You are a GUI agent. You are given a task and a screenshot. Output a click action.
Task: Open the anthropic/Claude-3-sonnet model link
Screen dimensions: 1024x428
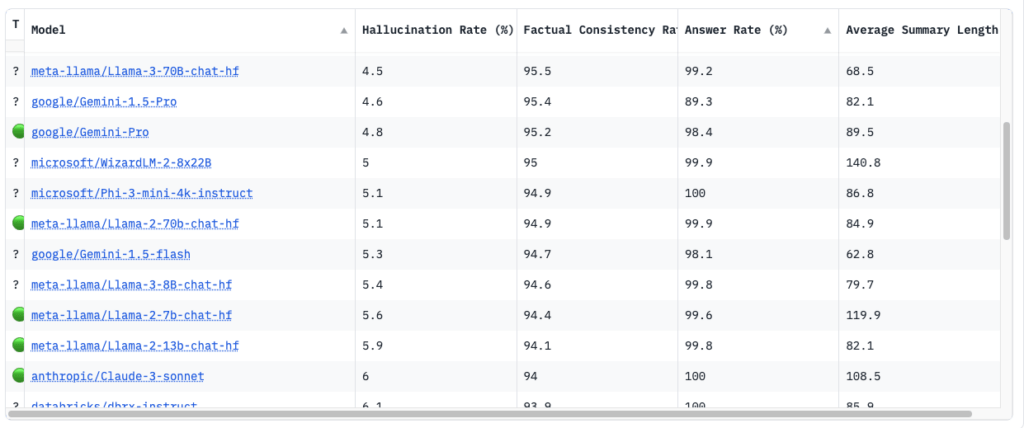(x=117, y=376)
